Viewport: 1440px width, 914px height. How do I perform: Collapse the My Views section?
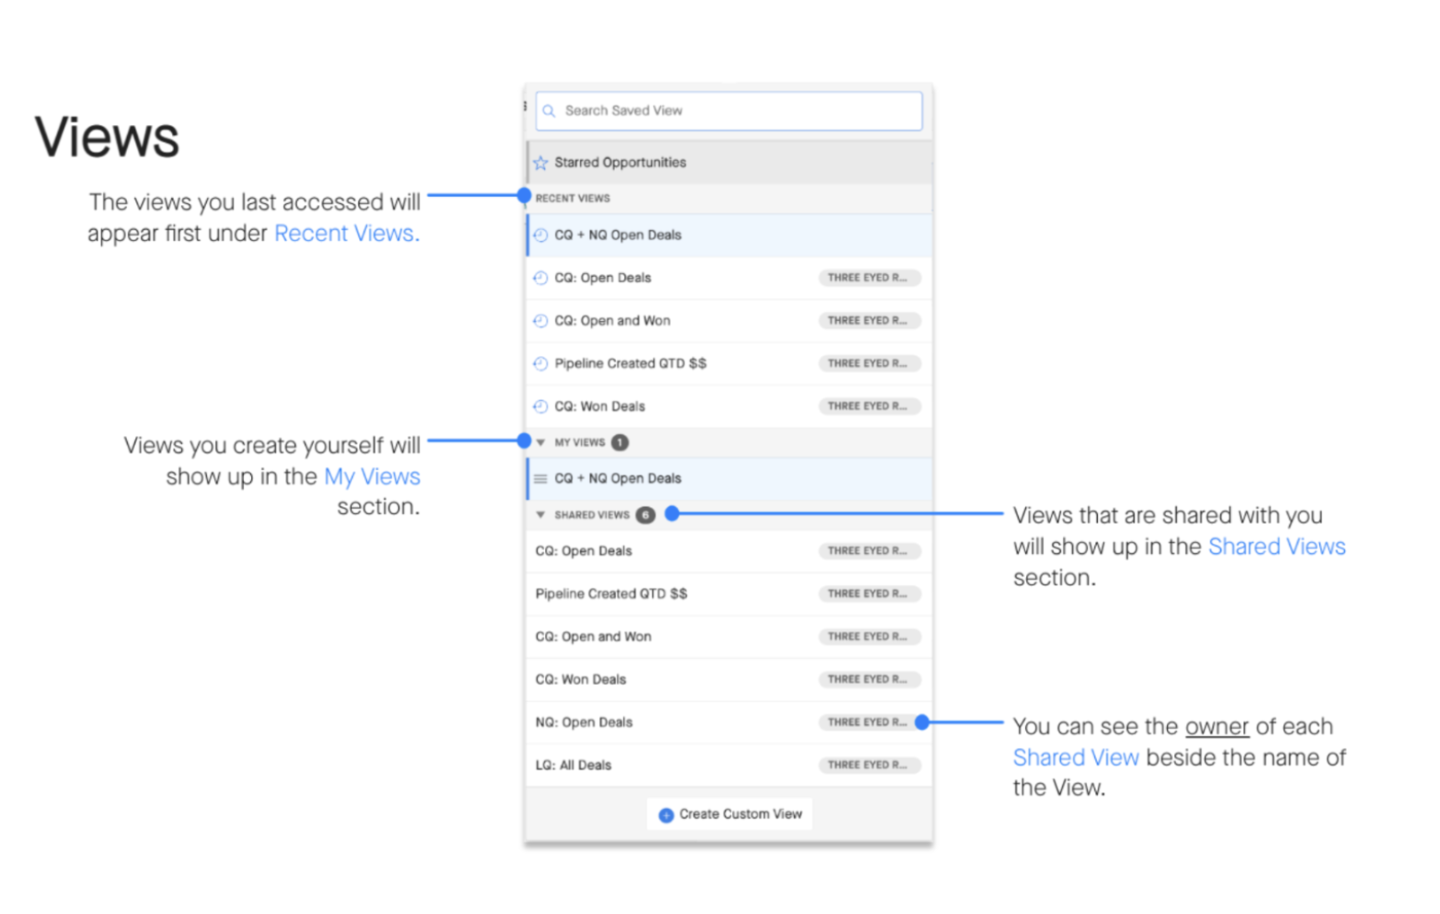tap(541, 442)
